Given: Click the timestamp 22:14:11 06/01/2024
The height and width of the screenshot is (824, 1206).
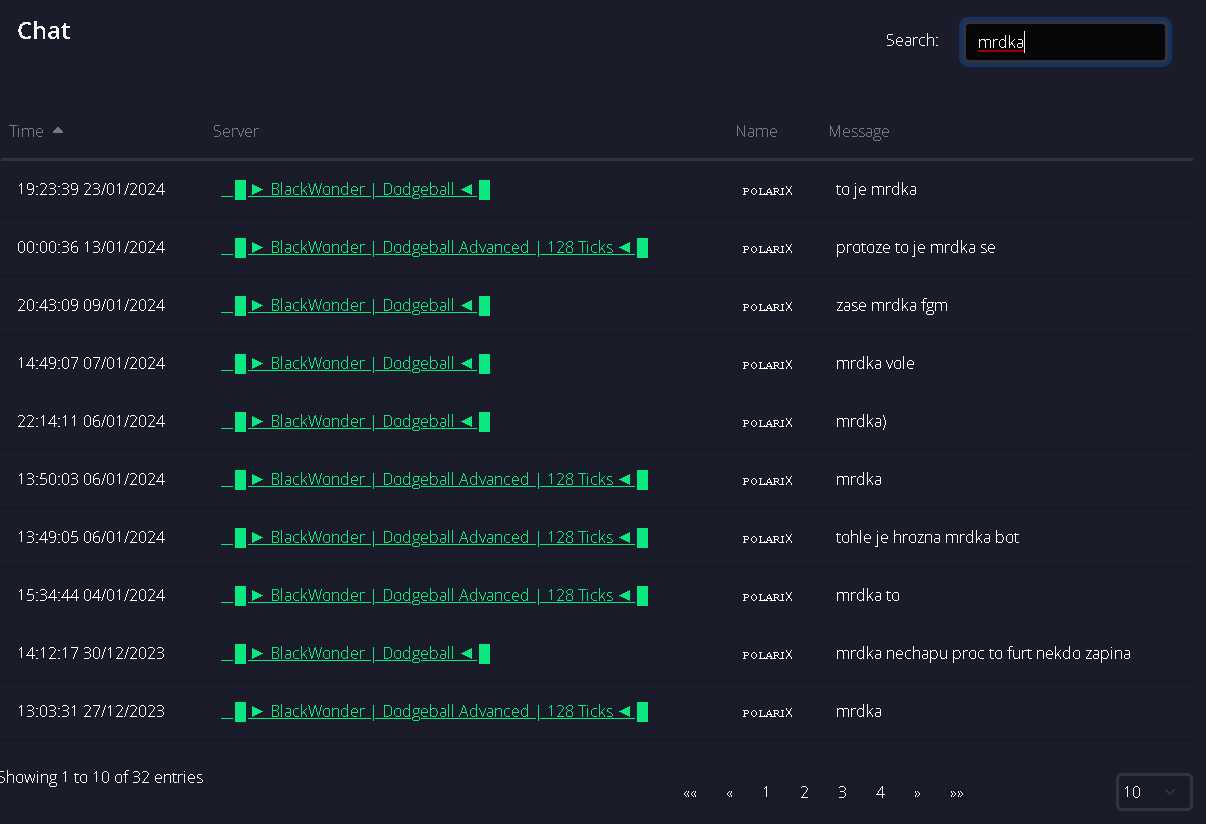Looking at the screenshot, I should click(x=91, y=421).
